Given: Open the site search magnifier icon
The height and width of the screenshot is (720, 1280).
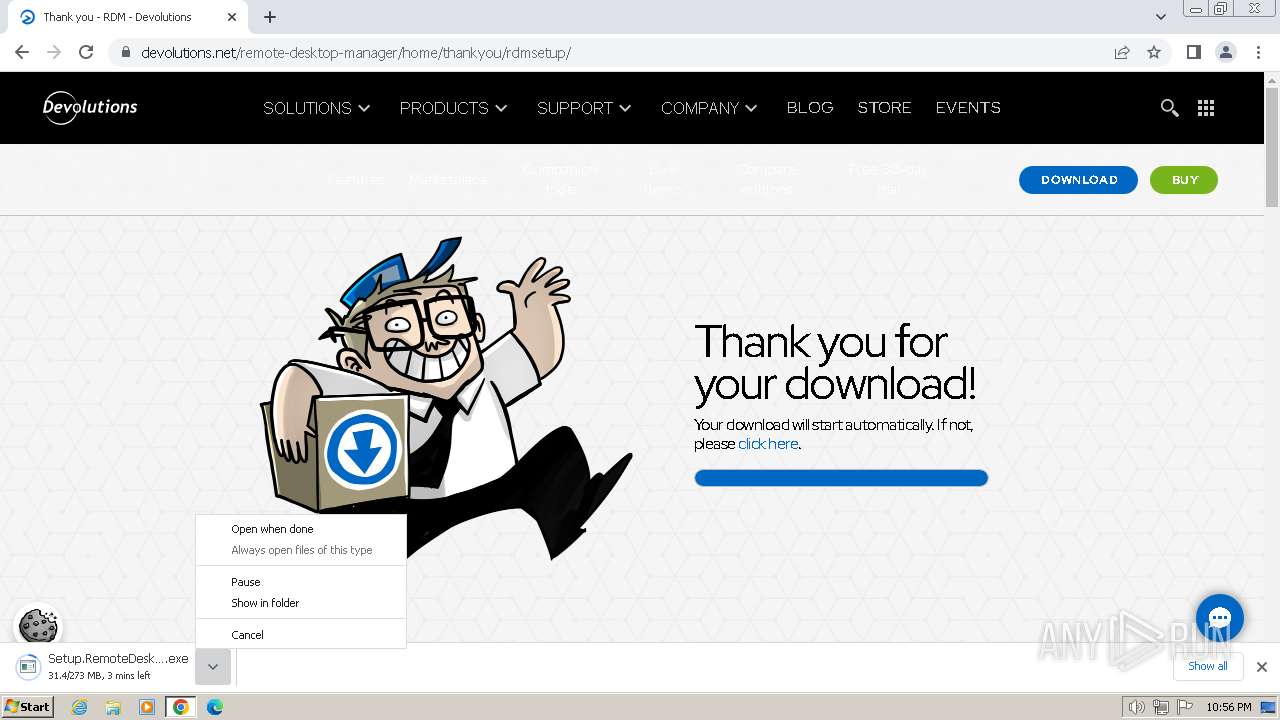Looking at the screenshot, I should pos(1169,108).
